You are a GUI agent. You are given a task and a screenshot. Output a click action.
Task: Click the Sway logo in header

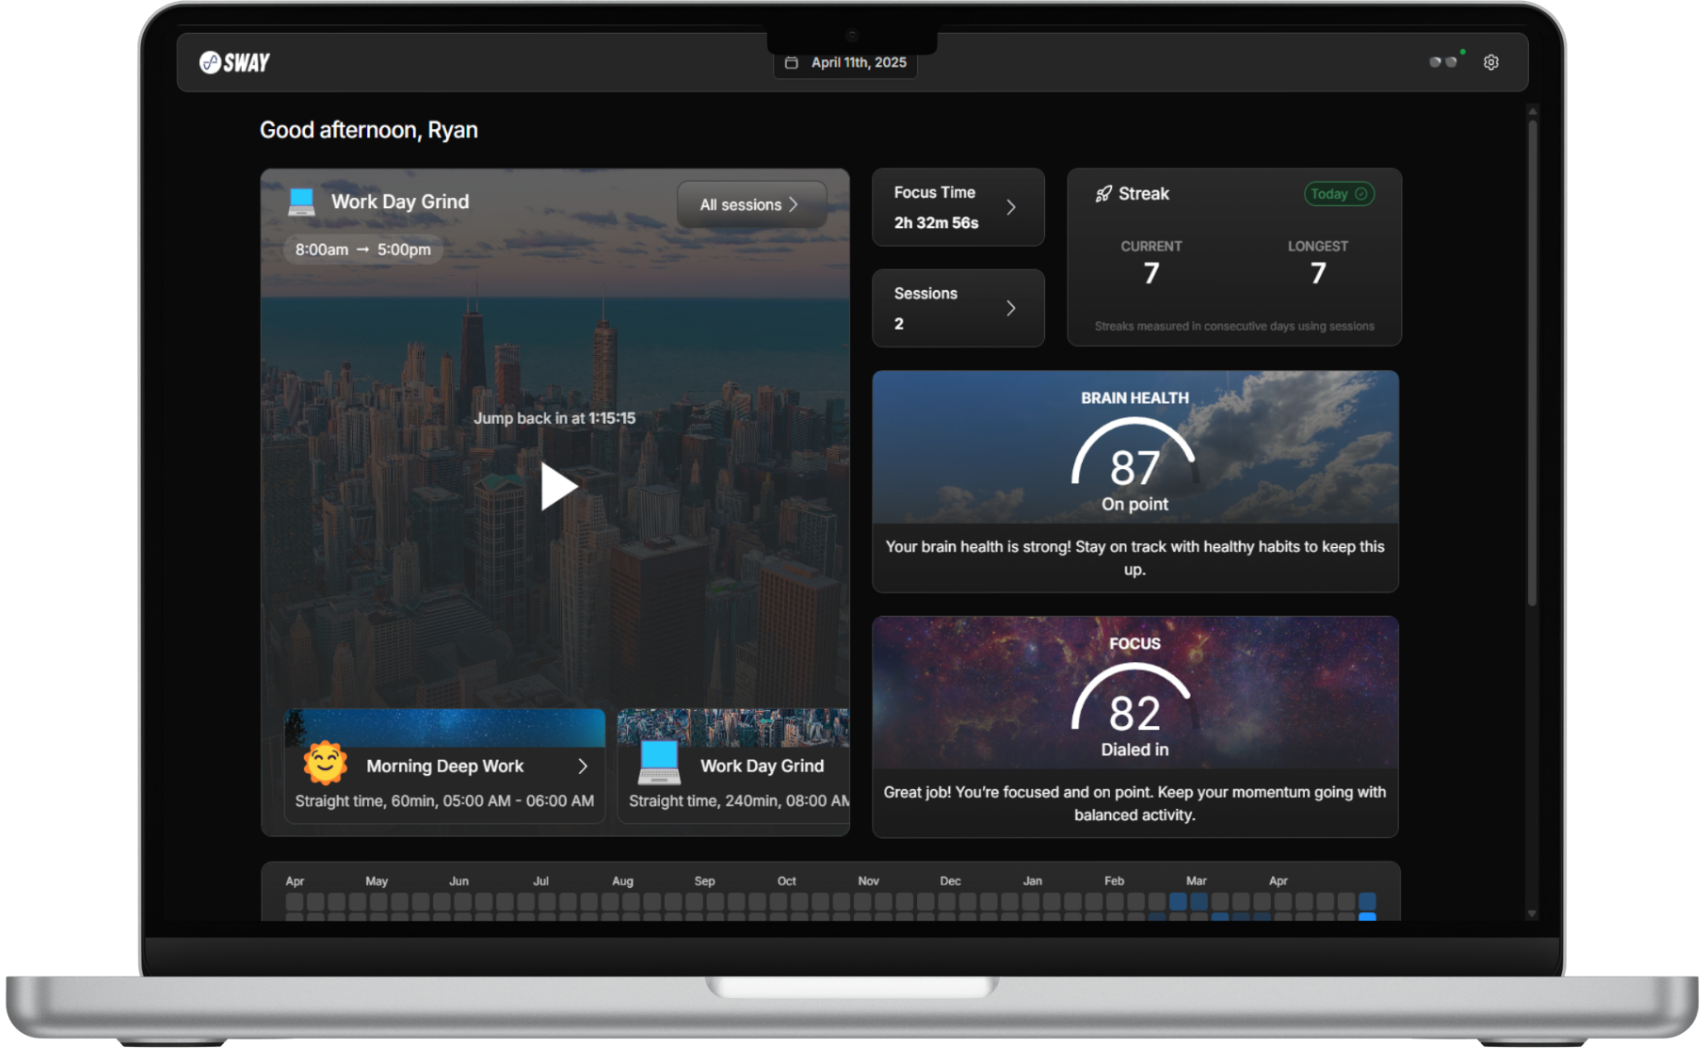(x=234, y=62)
